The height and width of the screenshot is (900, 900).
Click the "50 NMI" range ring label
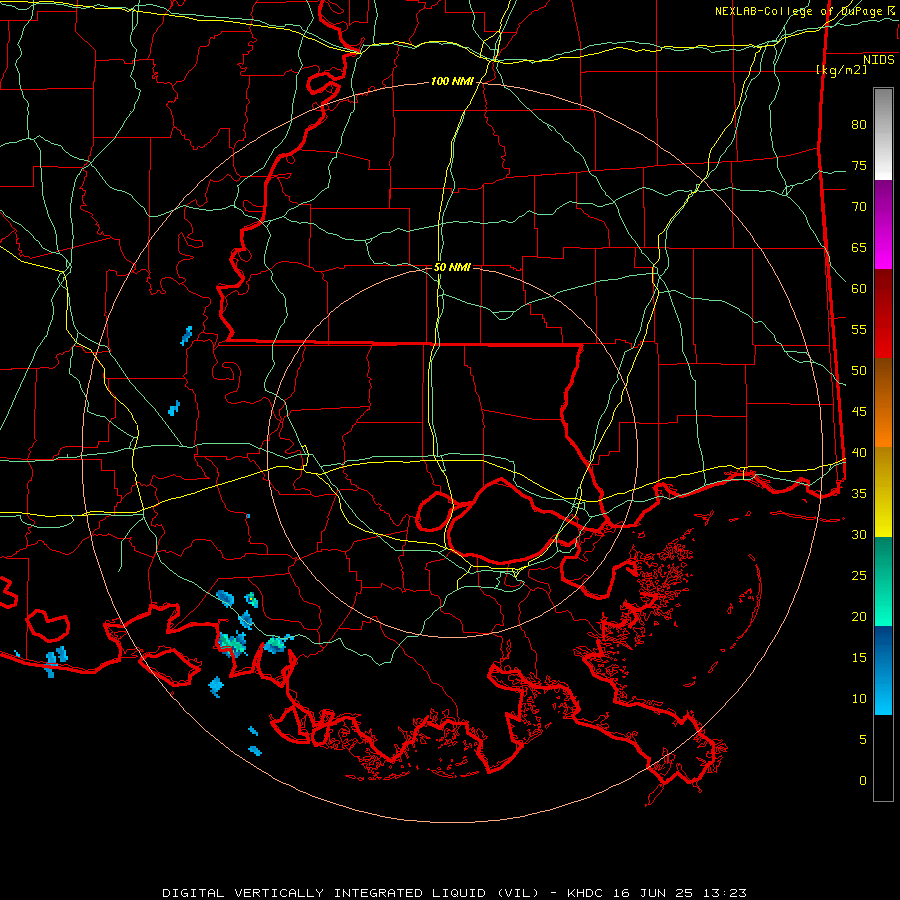(452, 267)
